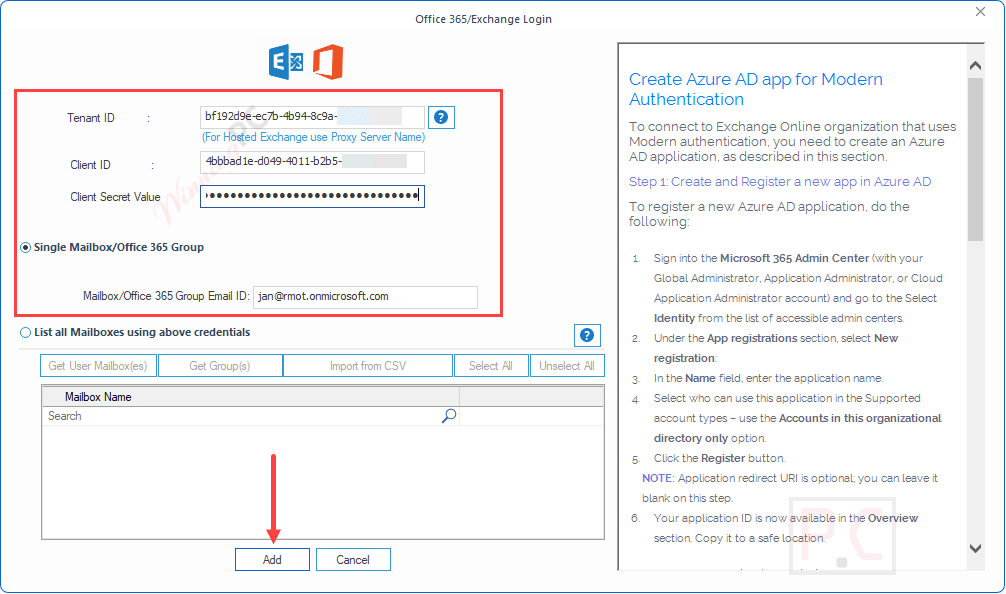Open help beside the Tenant ID field
Screen dimensions: 1006x594
441,117
